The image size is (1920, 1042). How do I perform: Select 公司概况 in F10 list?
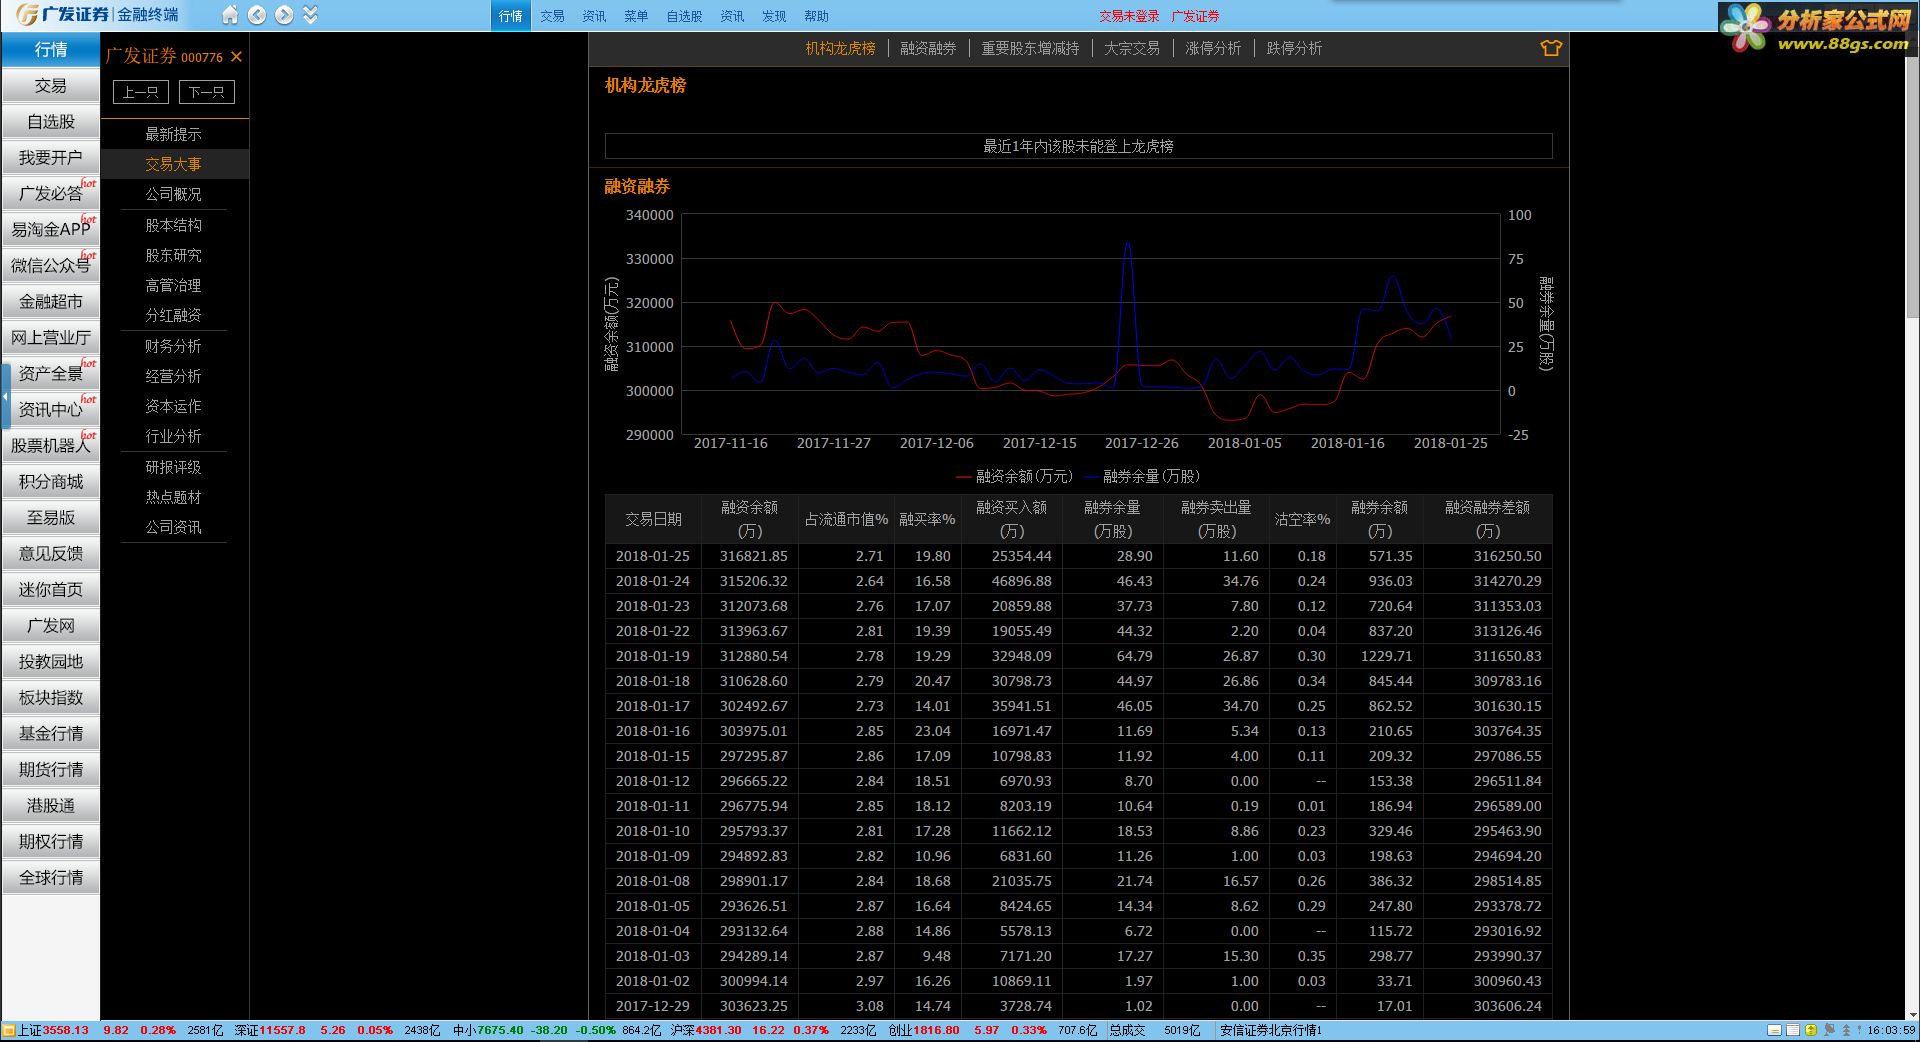pyautogui.click(x=173, y=194)
